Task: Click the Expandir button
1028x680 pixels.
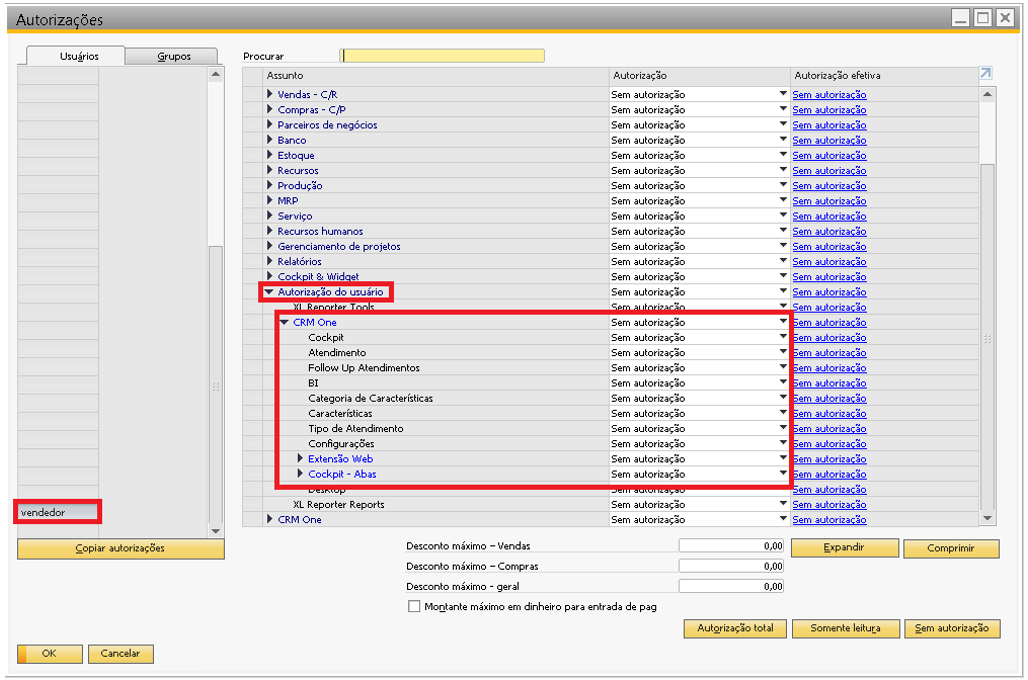Action: tap(844, 548)
